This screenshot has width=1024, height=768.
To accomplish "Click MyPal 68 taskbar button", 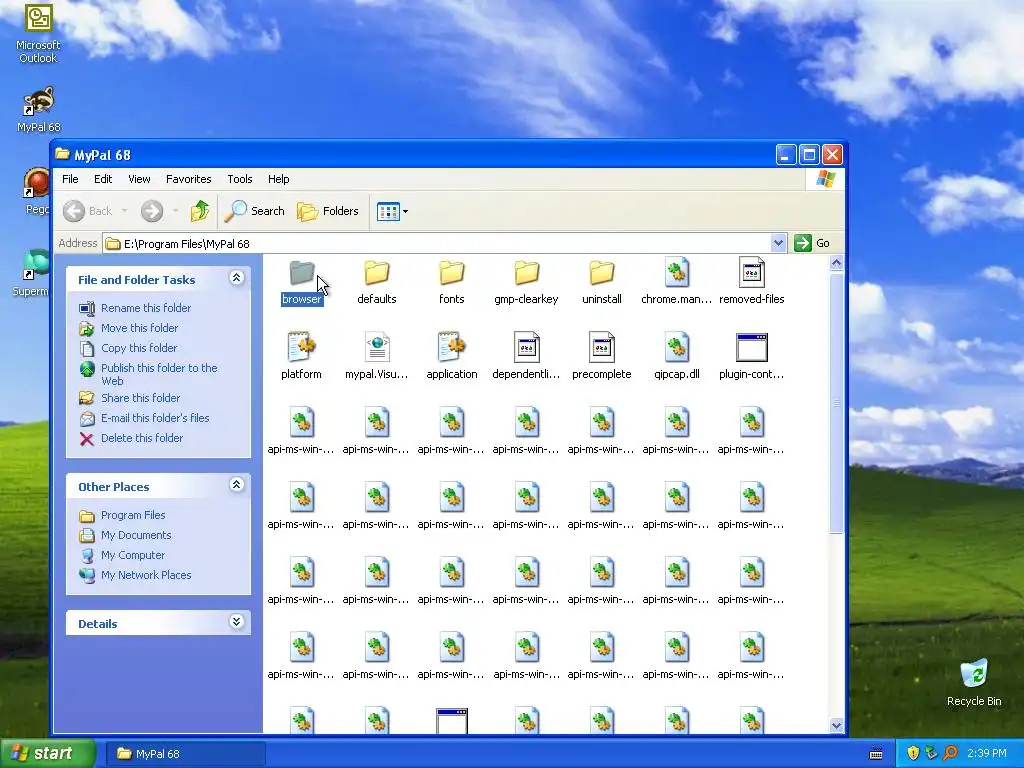I will click(185, 754).
